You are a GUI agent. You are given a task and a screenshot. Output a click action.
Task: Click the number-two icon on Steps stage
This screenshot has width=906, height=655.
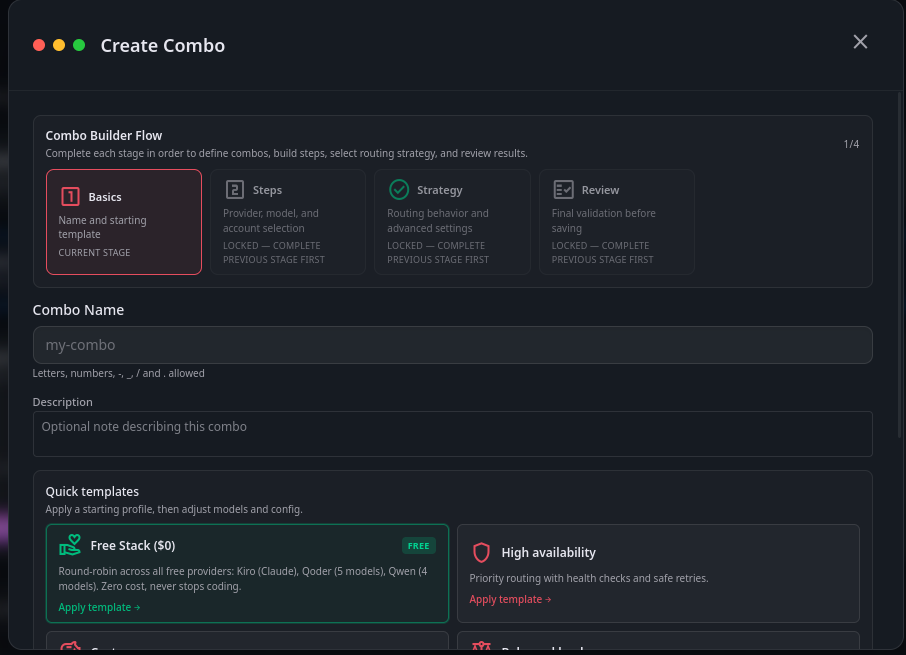tap(235, 189)
